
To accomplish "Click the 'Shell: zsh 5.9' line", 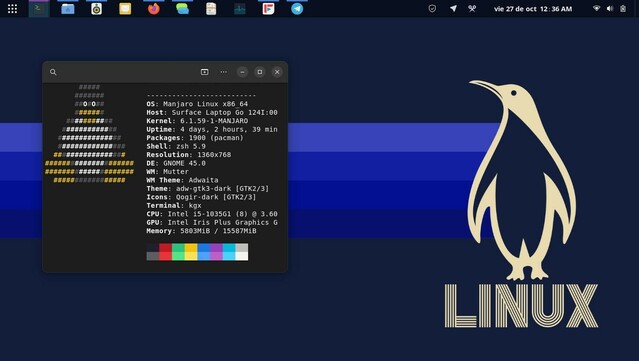I will [x=176, y=146].
